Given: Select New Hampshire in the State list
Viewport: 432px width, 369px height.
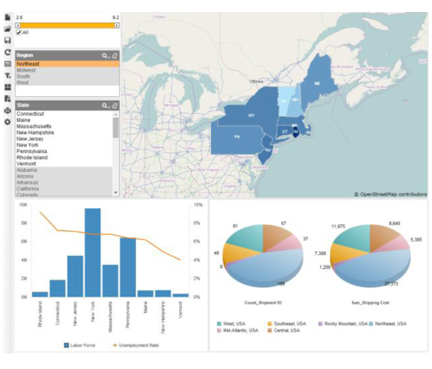Looking at the screenshot, I should pos(64,133).
